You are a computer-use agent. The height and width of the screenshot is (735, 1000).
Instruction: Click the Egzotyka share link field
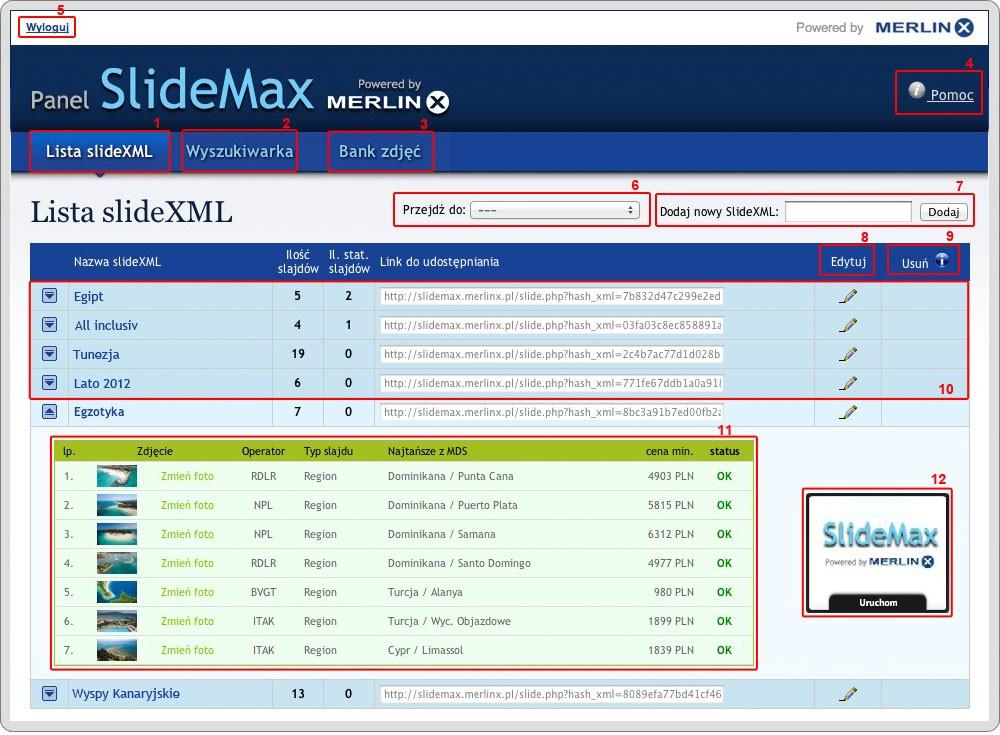click(552, 412)
